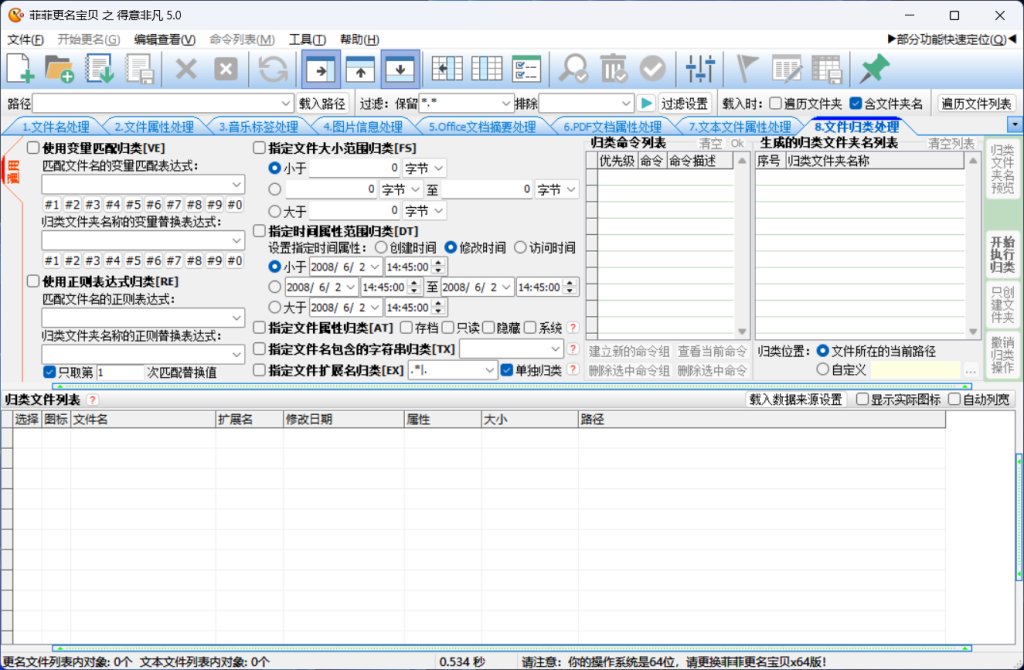
Task: Click the magnifier search toolbar icon
Action: (x=574, y=68)
